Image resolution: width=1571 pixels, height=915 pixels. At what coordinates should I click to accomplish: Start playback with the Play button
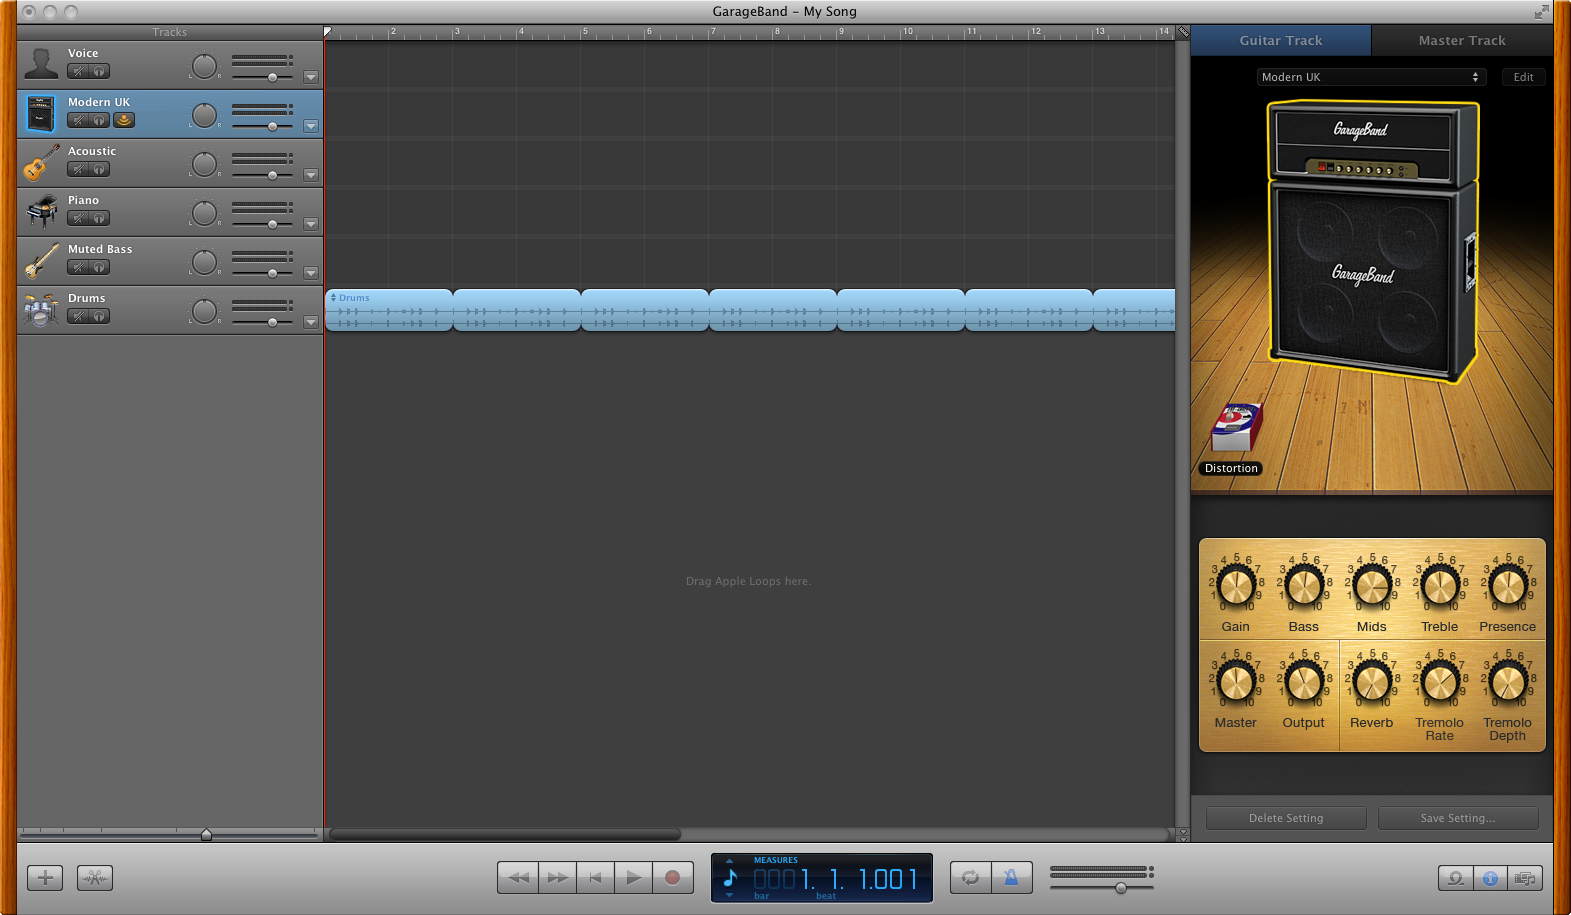pos(633,878)
